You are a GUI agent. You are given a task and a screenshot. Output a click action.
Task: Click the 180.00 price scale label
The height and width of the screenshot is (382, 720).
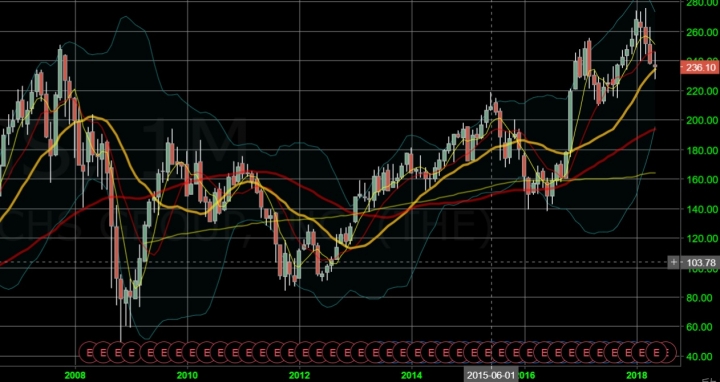point(701,150)
